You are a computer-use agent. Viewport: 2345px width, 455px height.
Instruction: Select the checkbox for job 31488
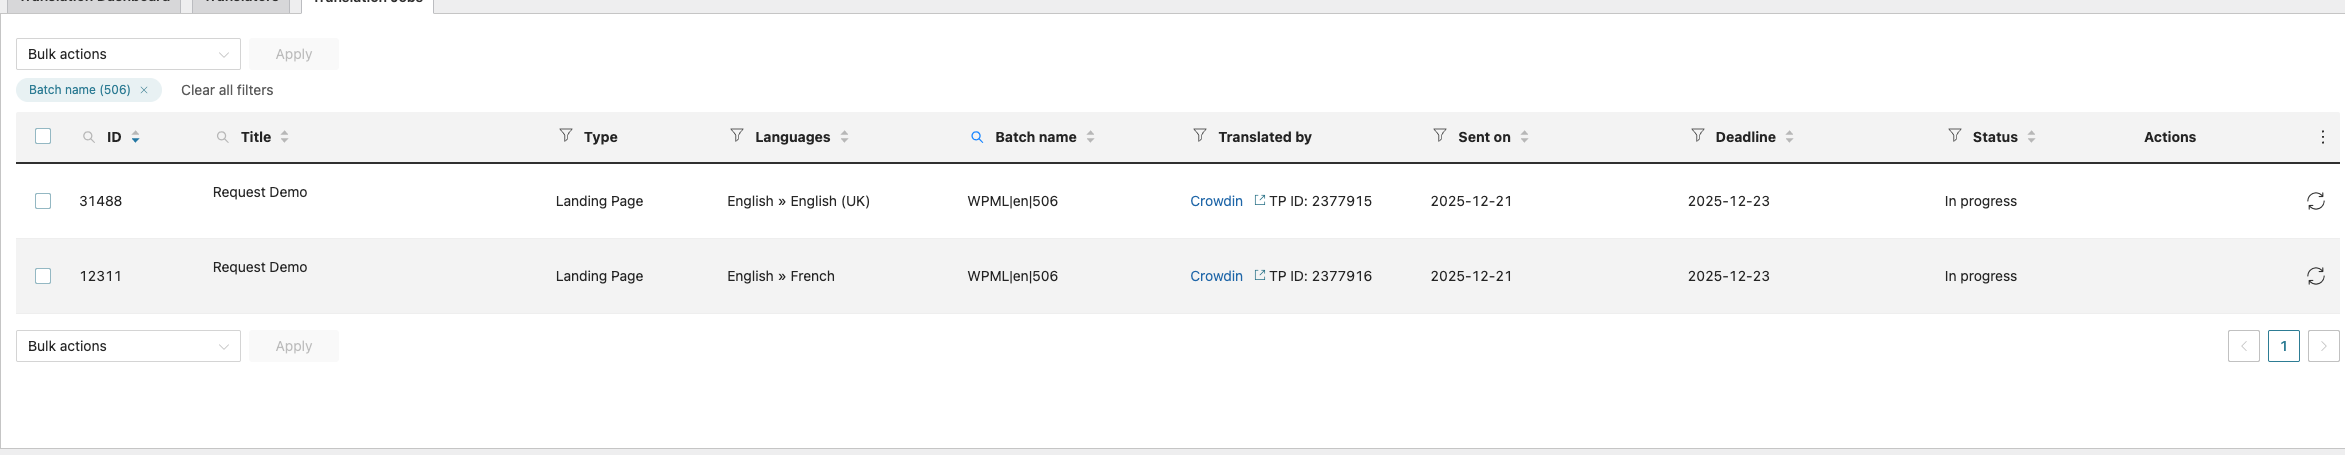(x=43, y=201)
